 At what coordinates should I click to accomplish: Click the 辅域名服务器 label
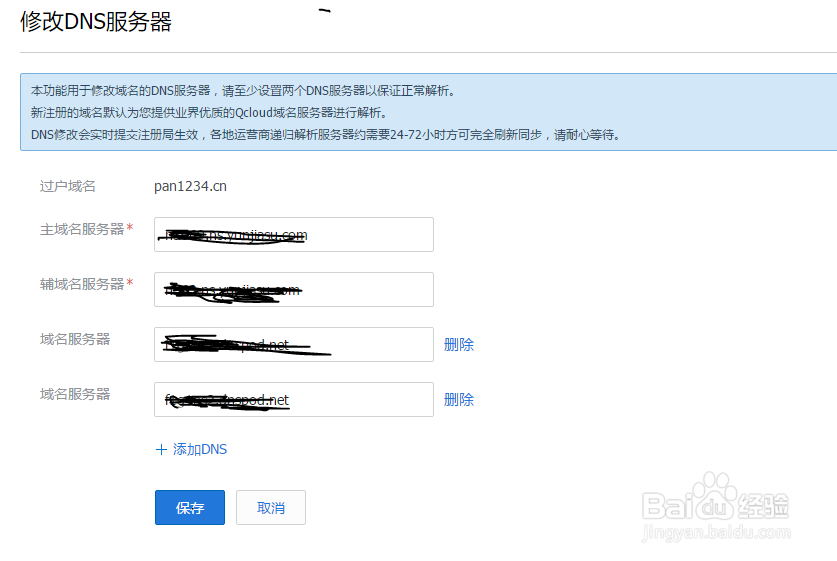point(81,284)
